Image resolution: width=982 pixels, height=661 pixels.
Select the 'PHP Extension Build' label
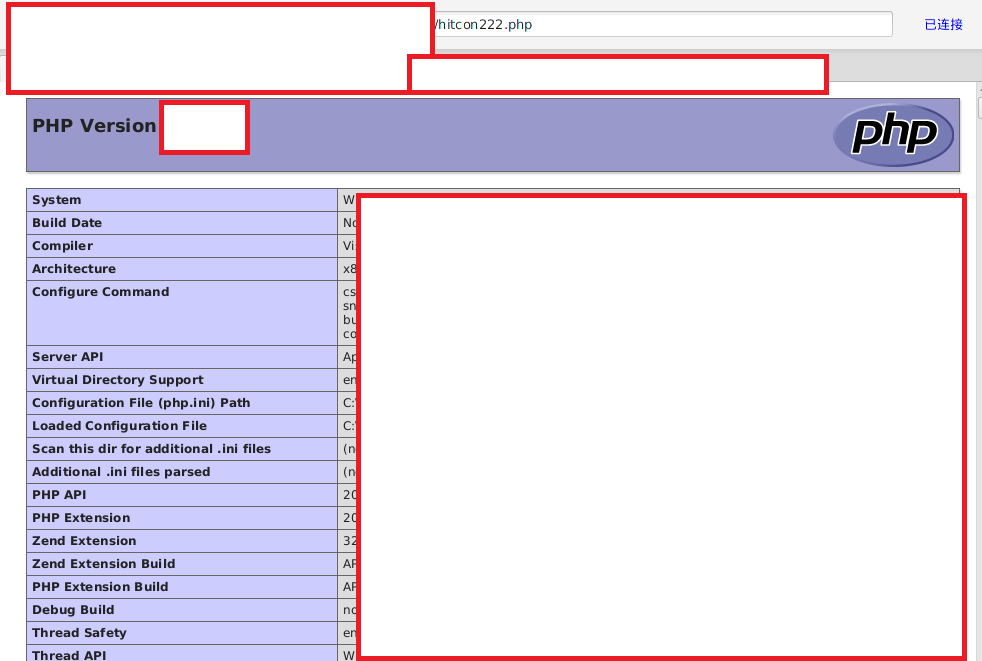[x=100, y=587]
